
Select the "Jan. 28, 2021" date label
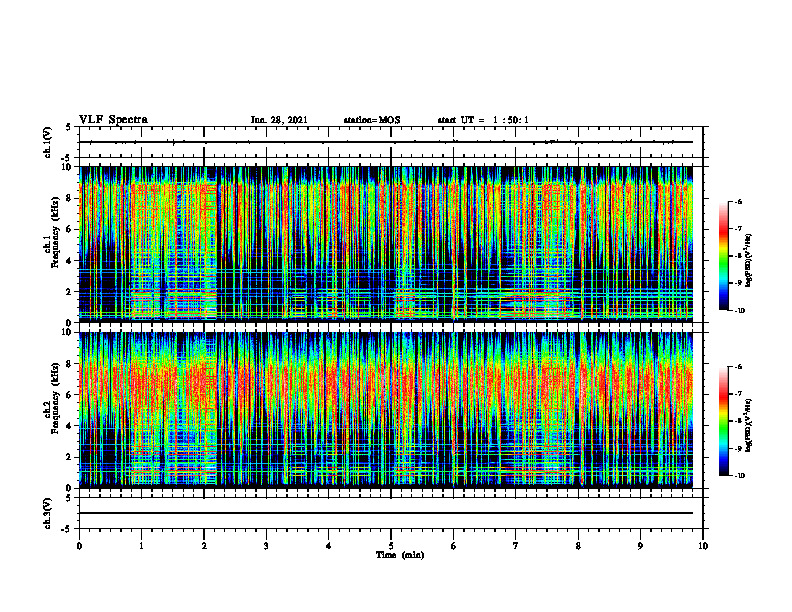click(x=279, y=120)
